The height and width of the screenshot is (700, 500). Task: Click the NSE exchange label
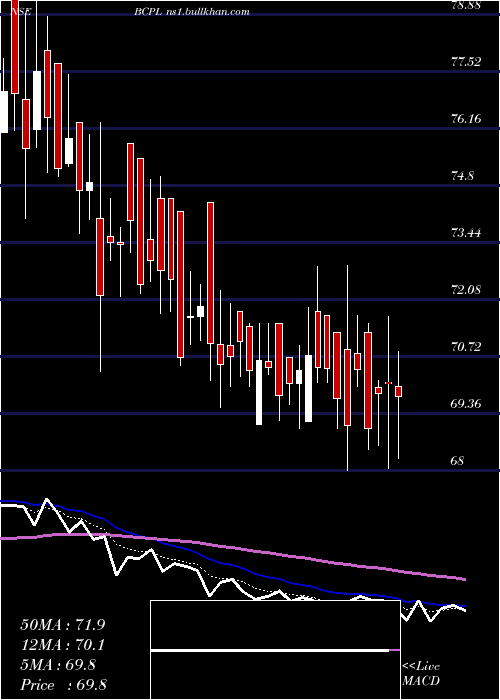click(x=21, y=12)
